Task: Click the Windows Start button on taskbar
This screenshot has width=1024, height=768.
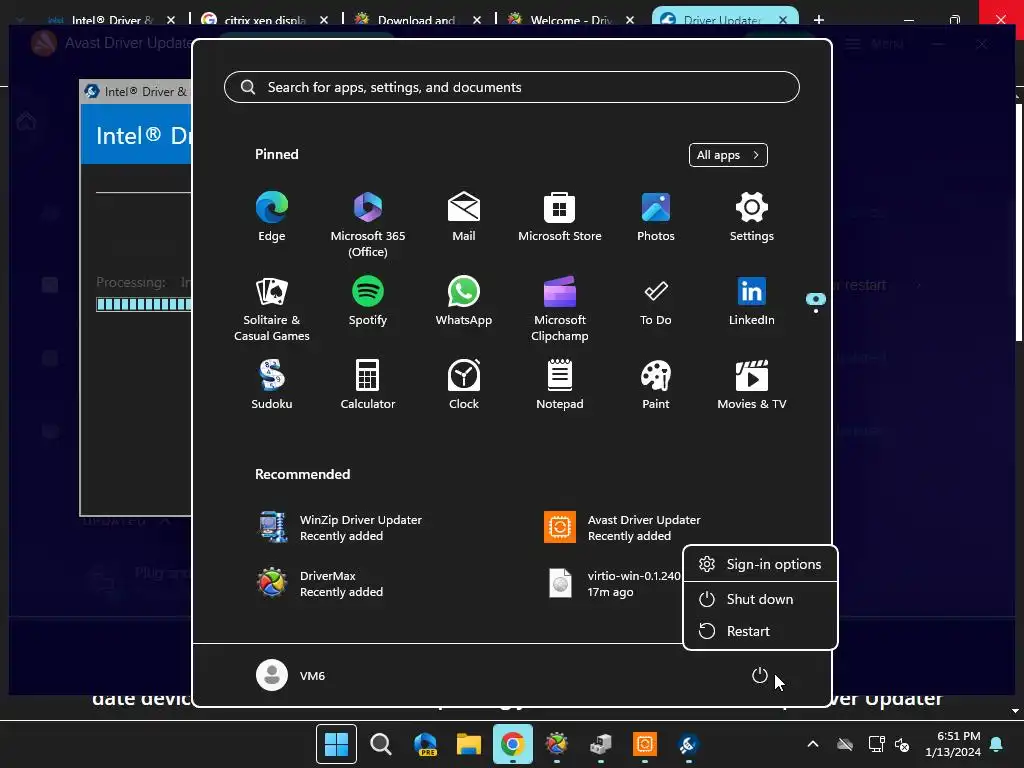Action: [336, 744]
